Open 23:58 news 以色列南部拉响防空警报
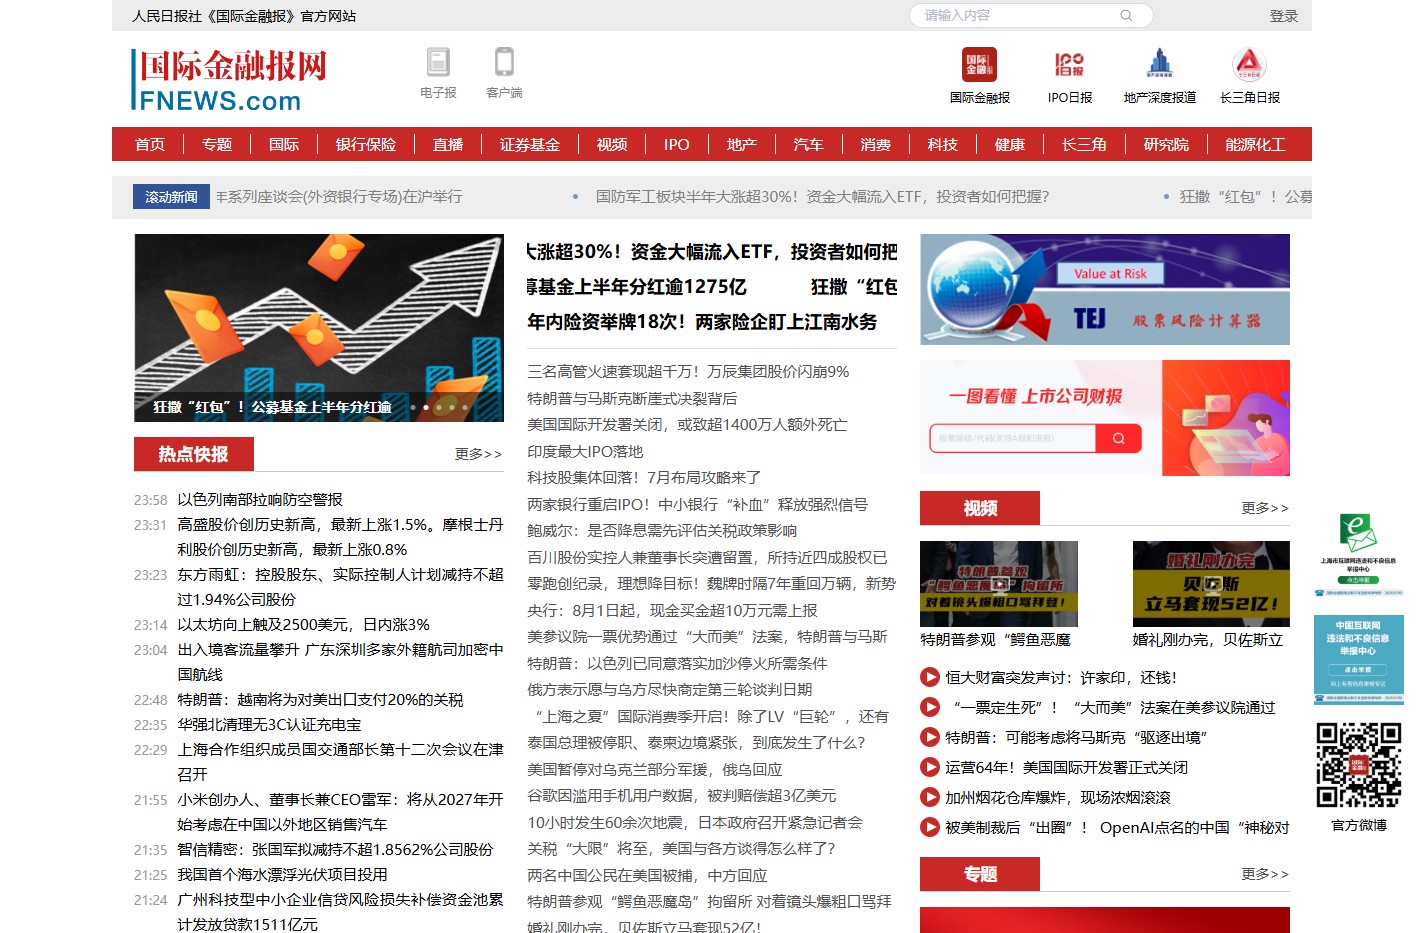1424x933 pixels. point(260,499)
